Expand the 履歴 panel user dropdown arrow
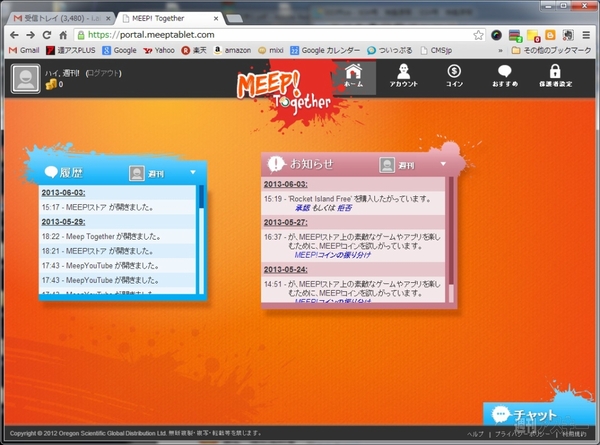 193,172
